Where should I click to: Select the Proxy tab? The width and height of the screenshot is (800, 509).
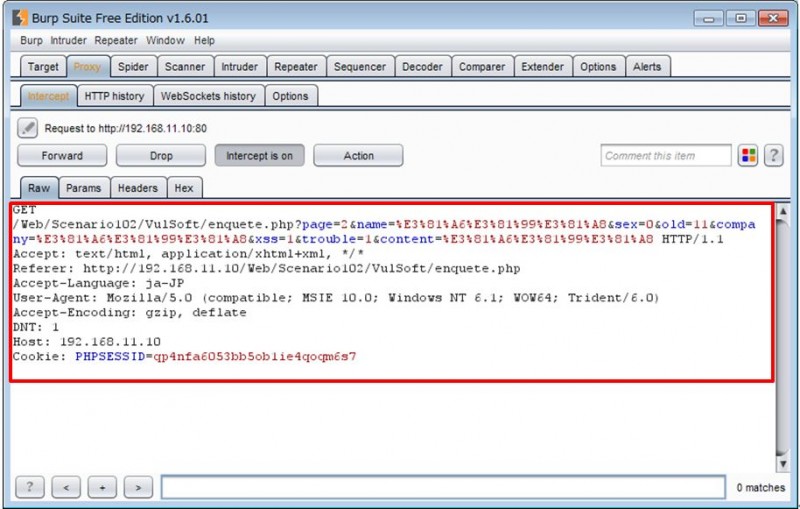pos(88,67)
